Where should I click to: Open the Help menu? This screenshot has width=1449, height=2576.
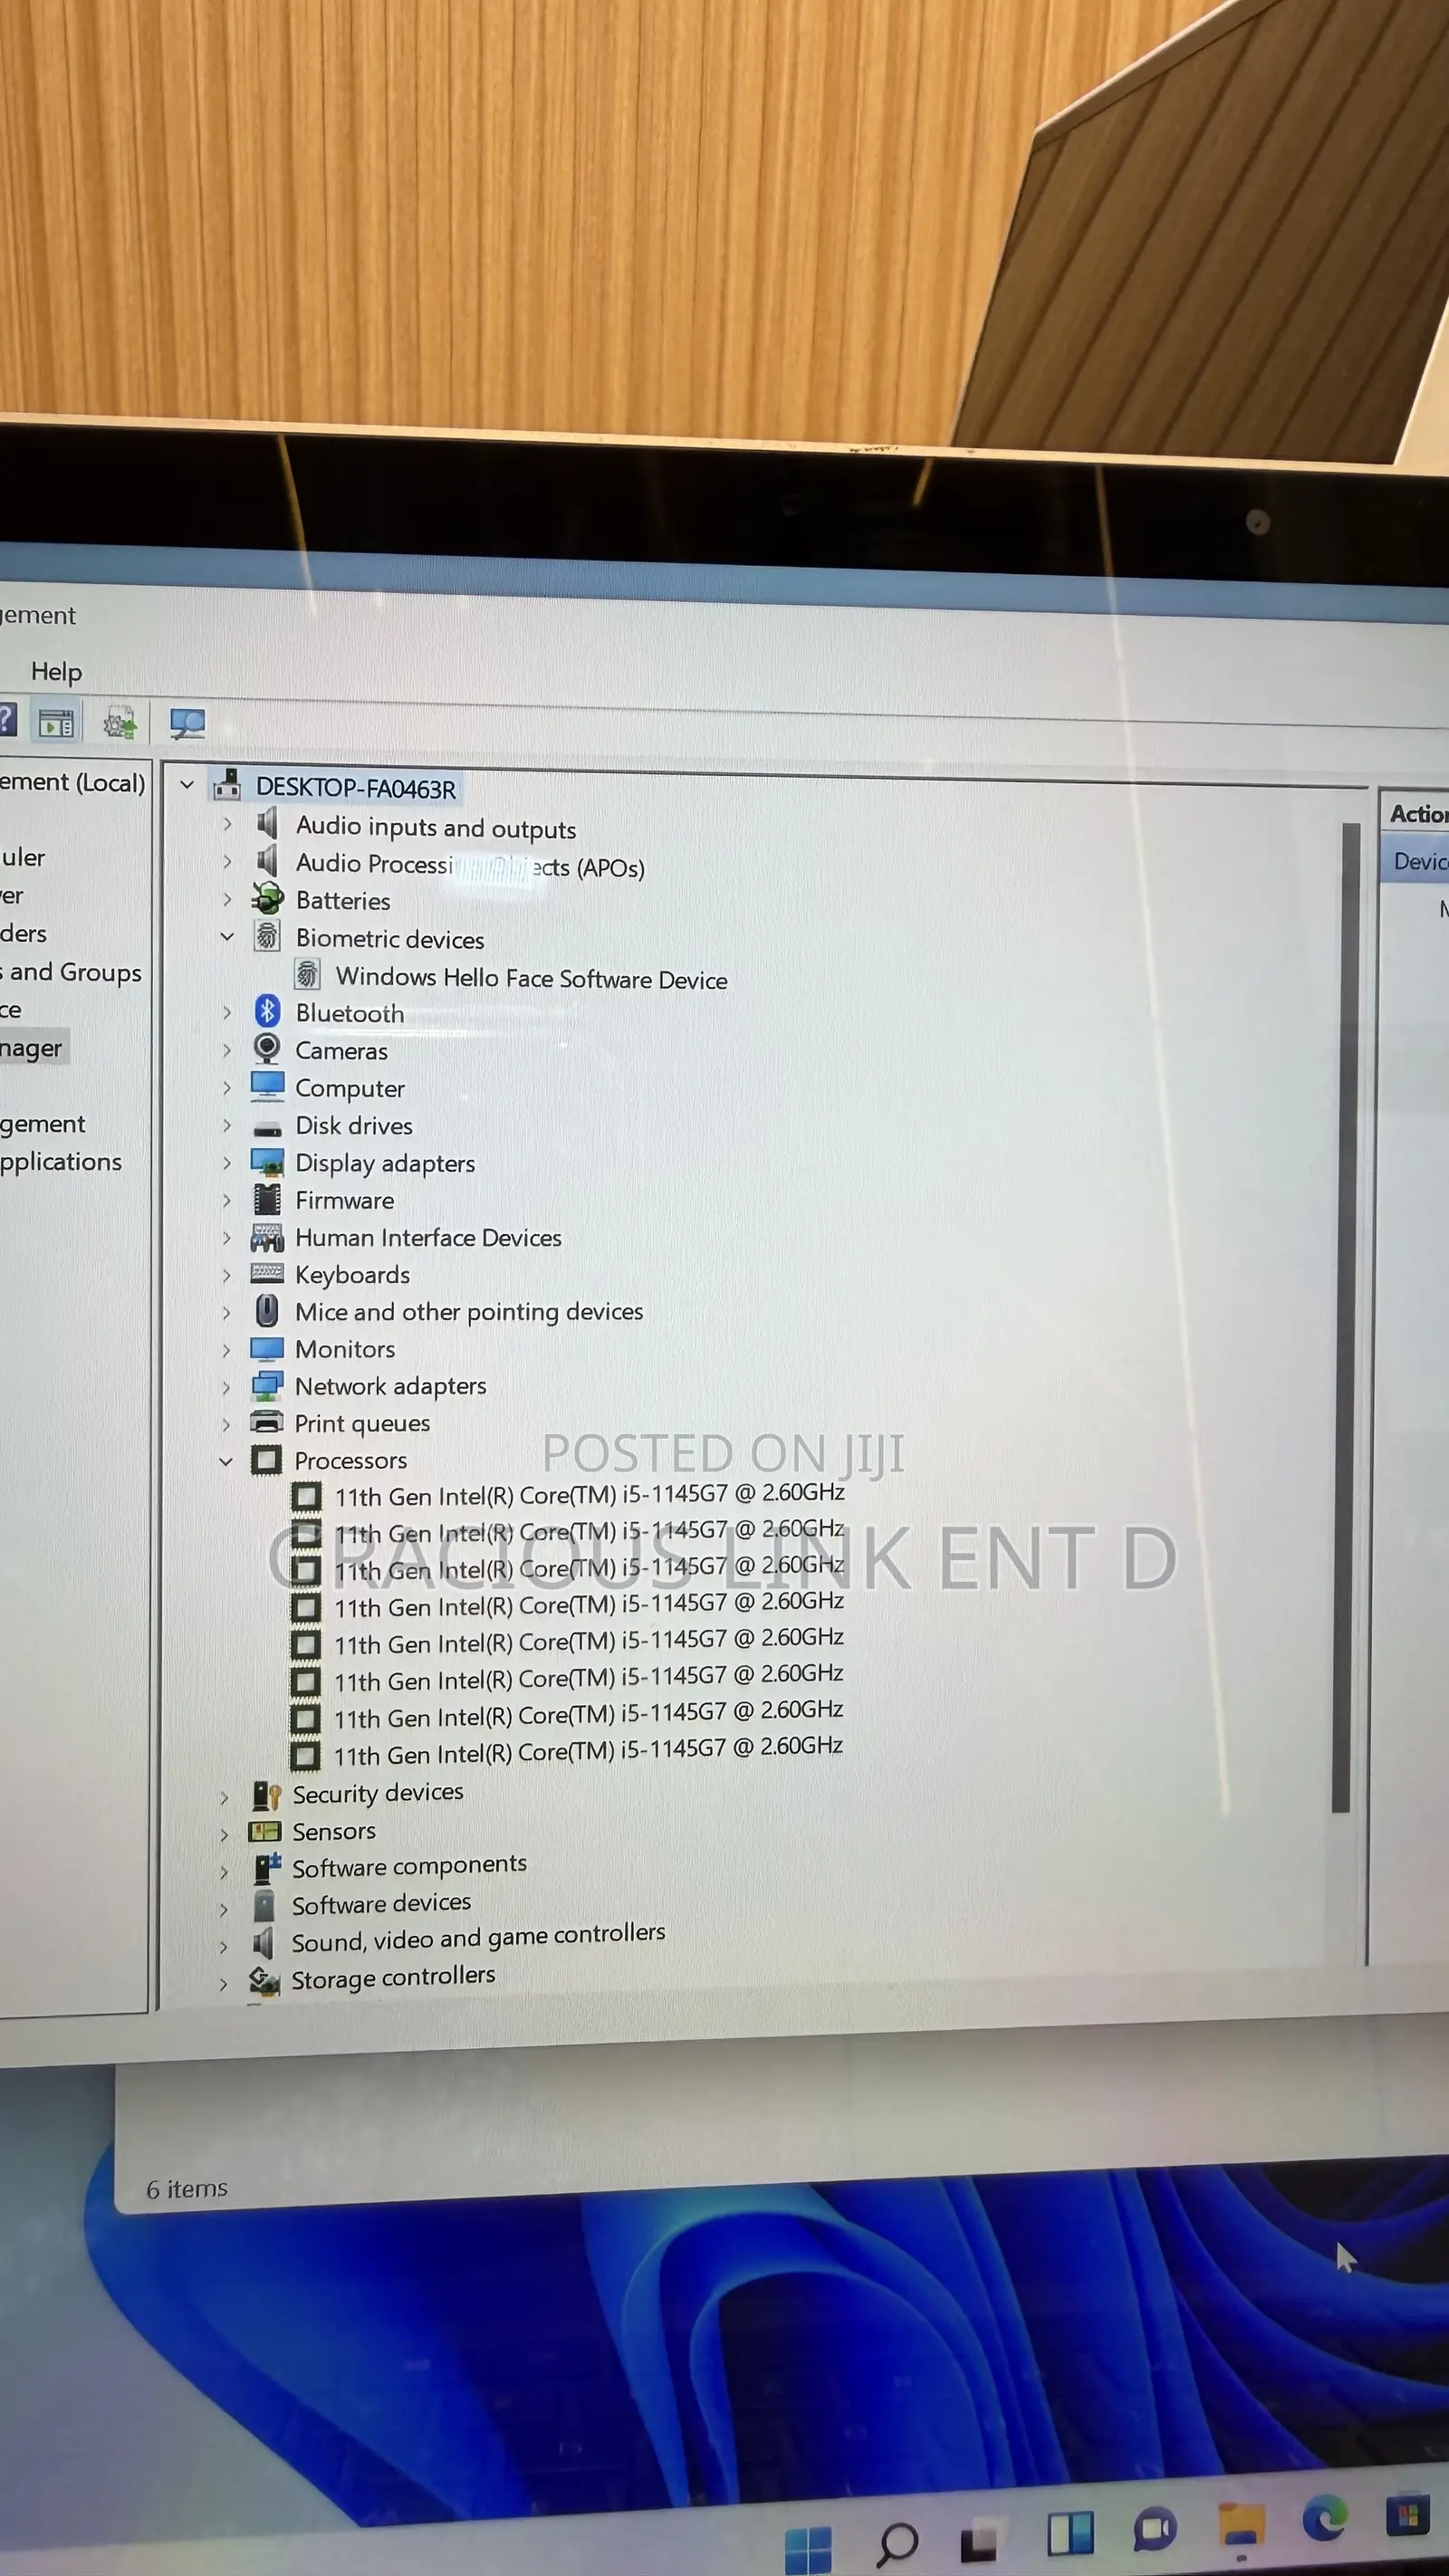(56, 671)
